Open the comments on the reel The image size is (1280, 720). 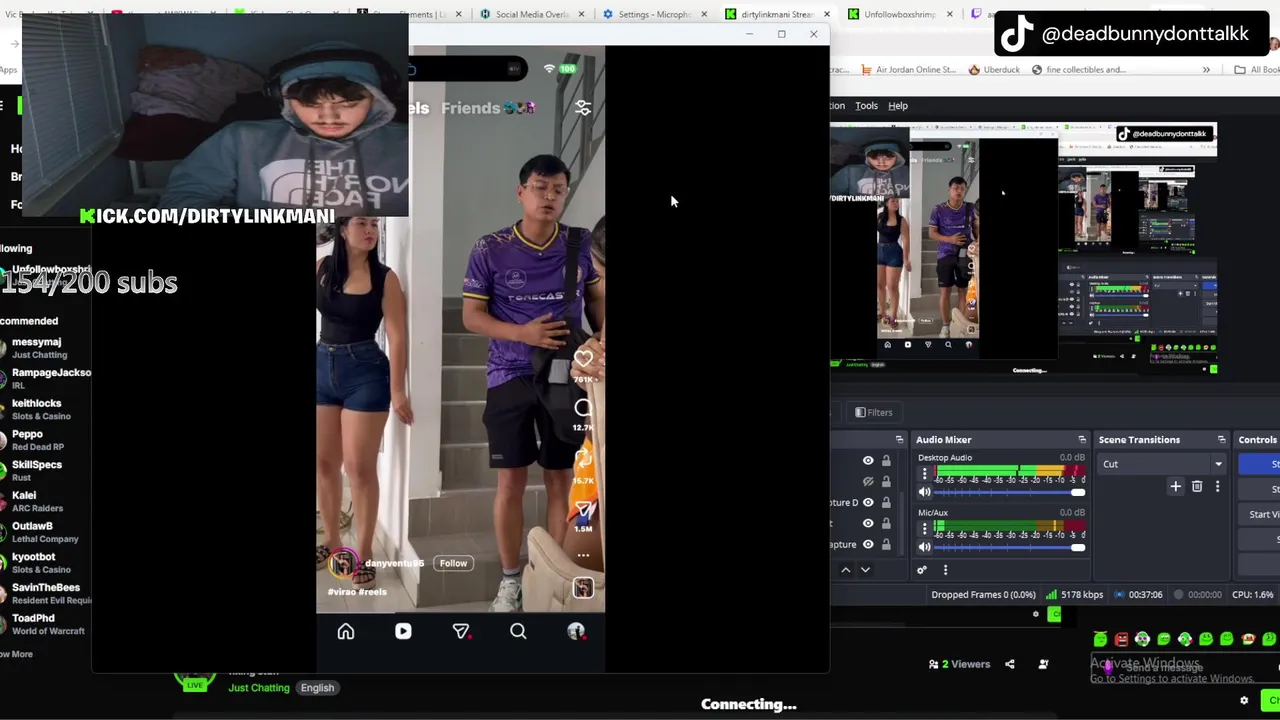(583, 407)
